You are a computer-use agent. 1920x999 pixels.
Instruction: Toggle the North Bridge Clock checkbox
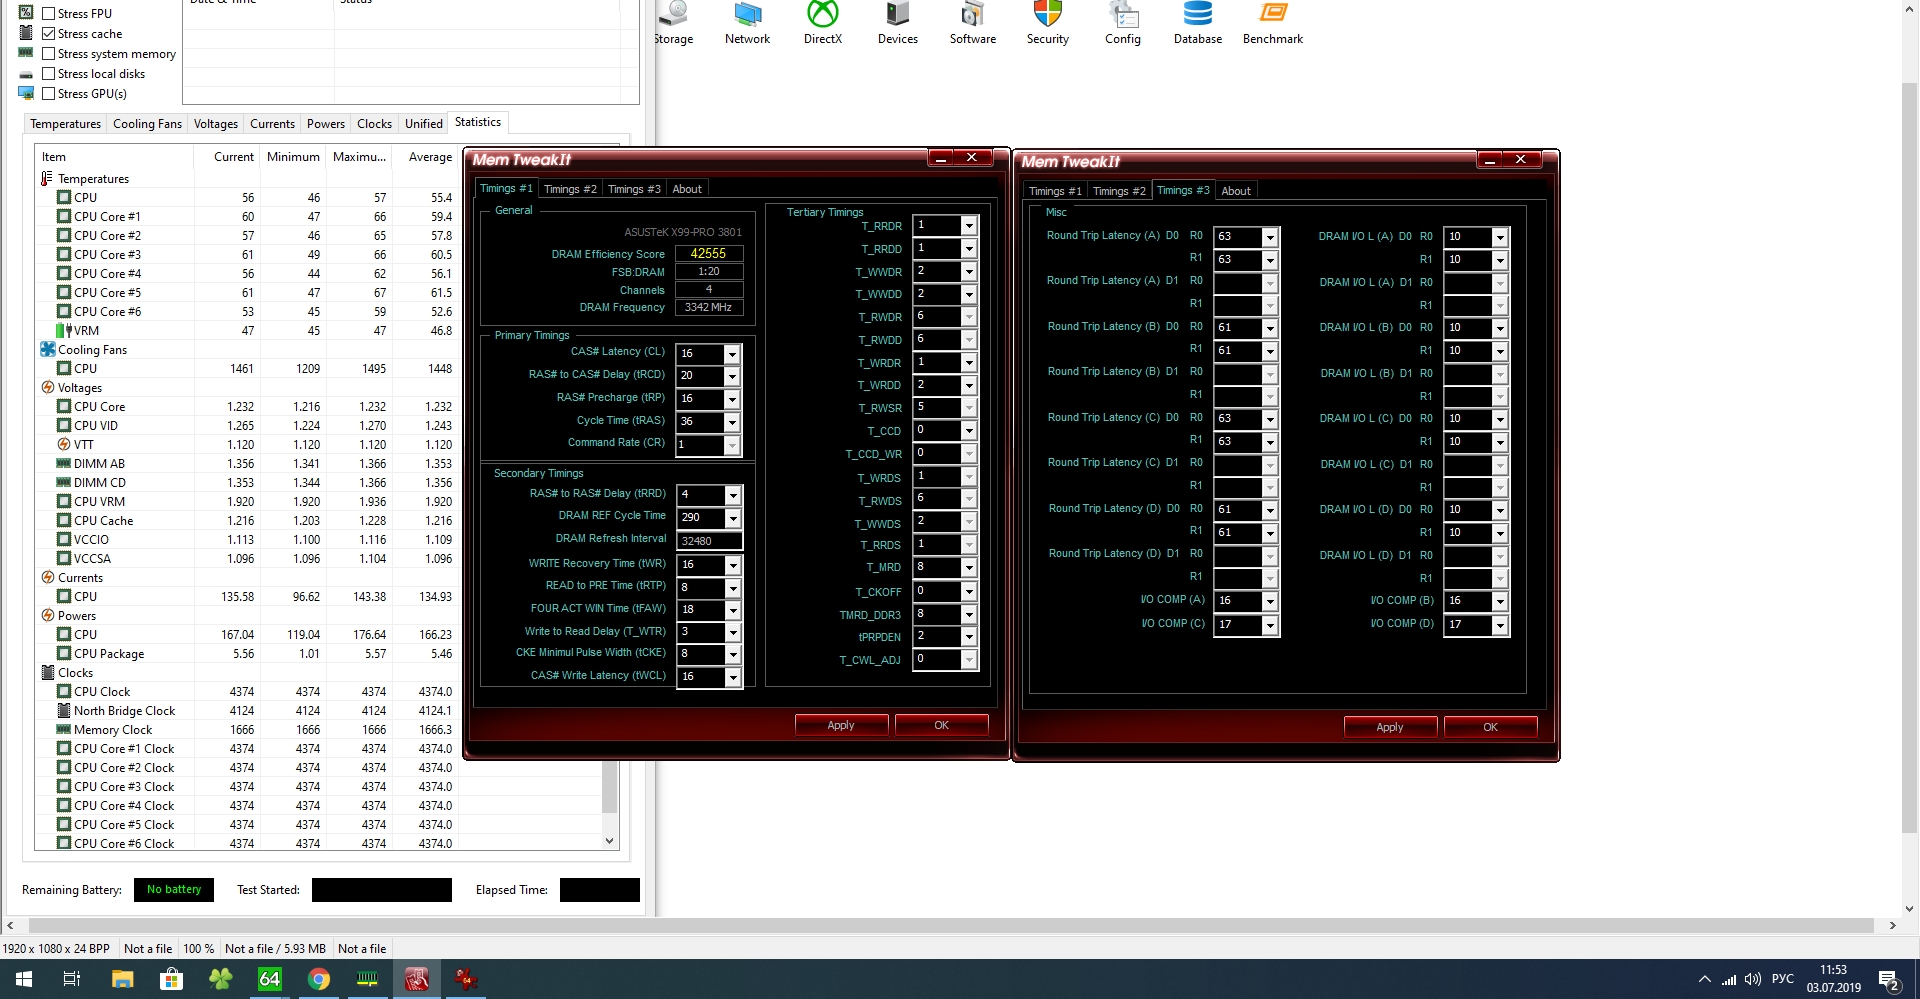point(63,710)
